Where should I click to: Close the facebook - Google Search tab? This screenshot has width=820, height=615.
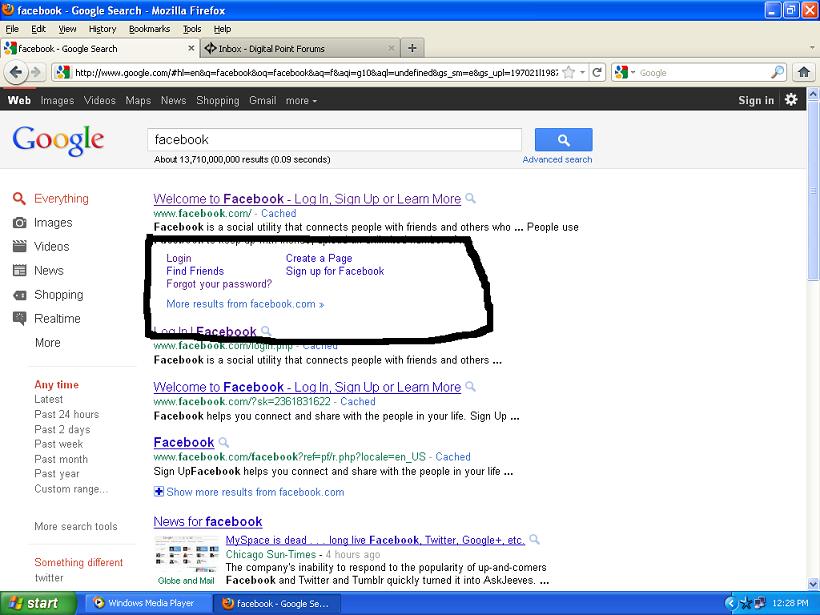(x=191, y=48)
